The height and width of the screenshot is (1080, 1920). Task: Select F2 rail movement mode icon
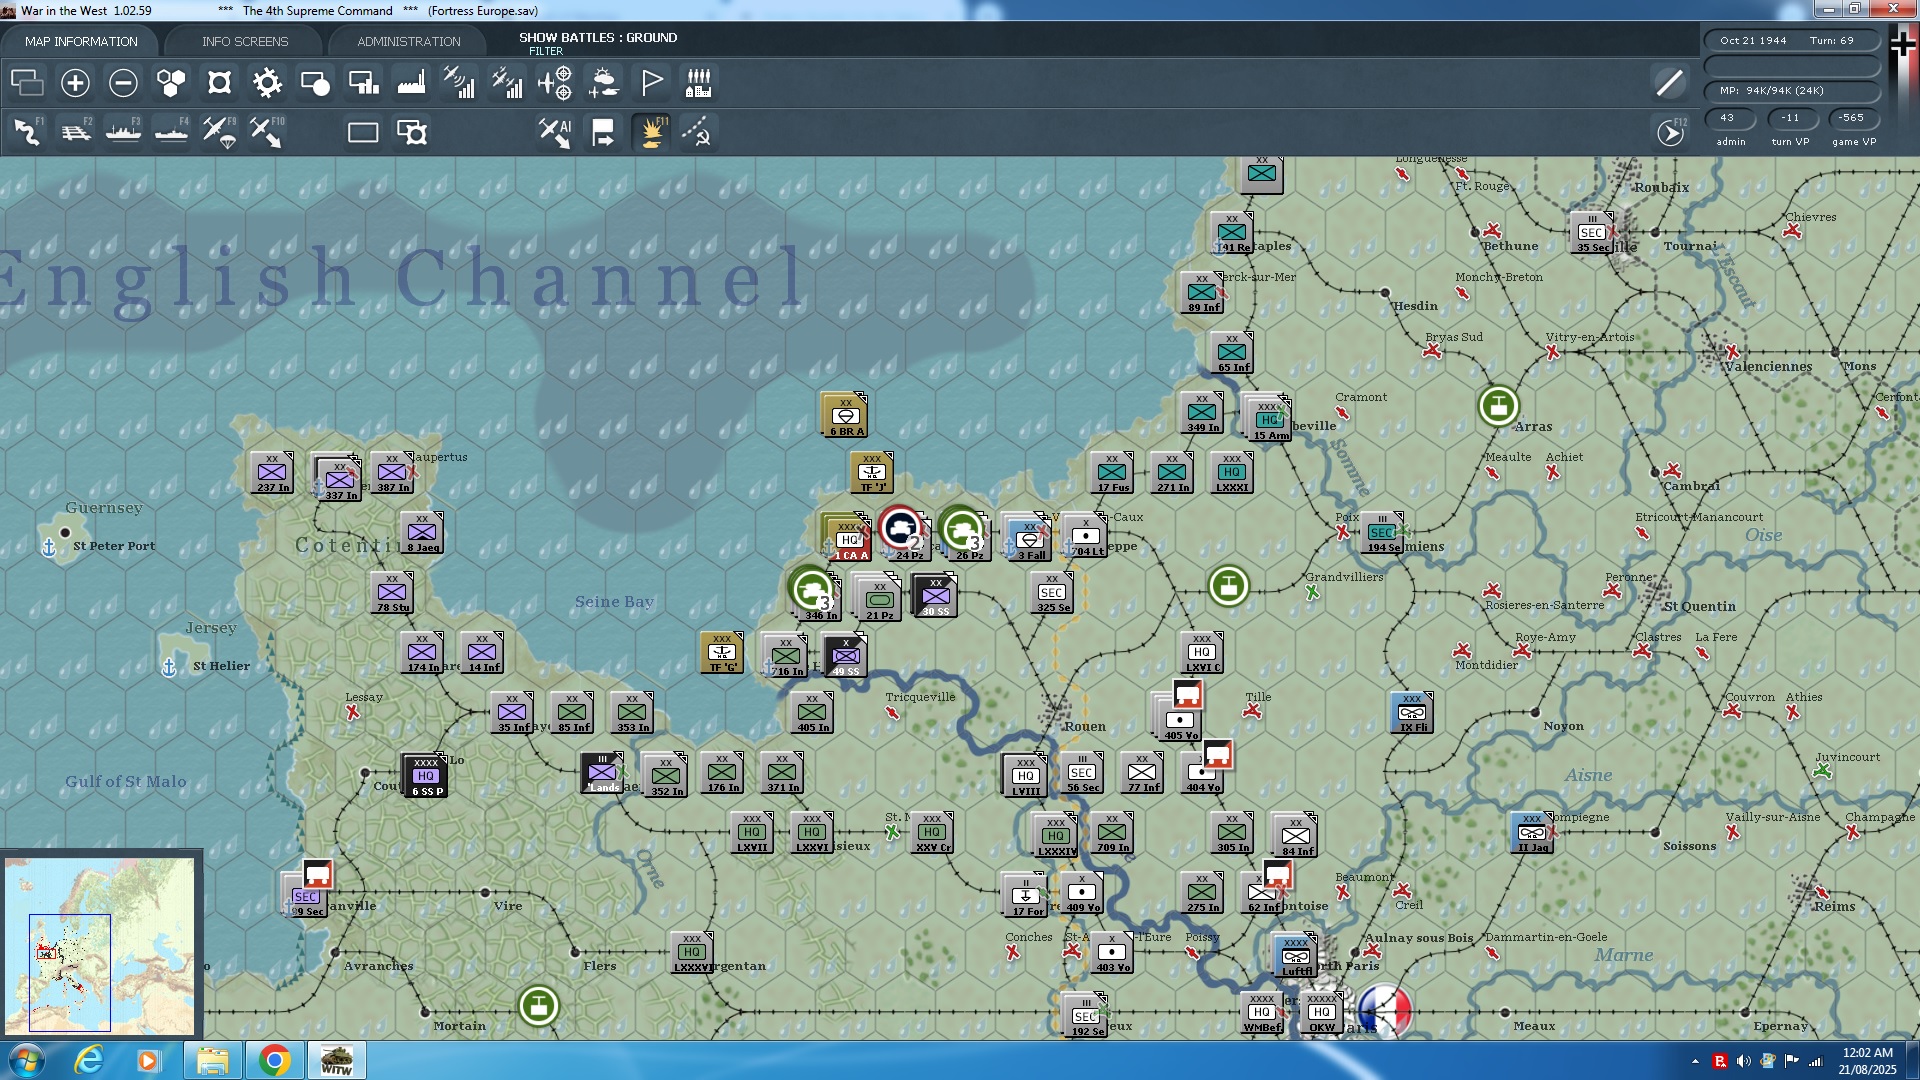point(75,132)
